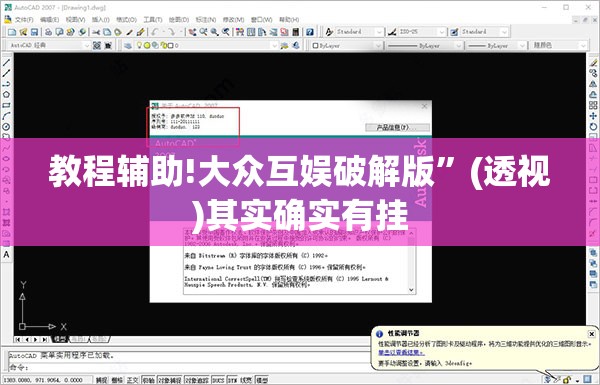
Task: Open the Layer Properties Manager icon
Action: click(127, 46)
